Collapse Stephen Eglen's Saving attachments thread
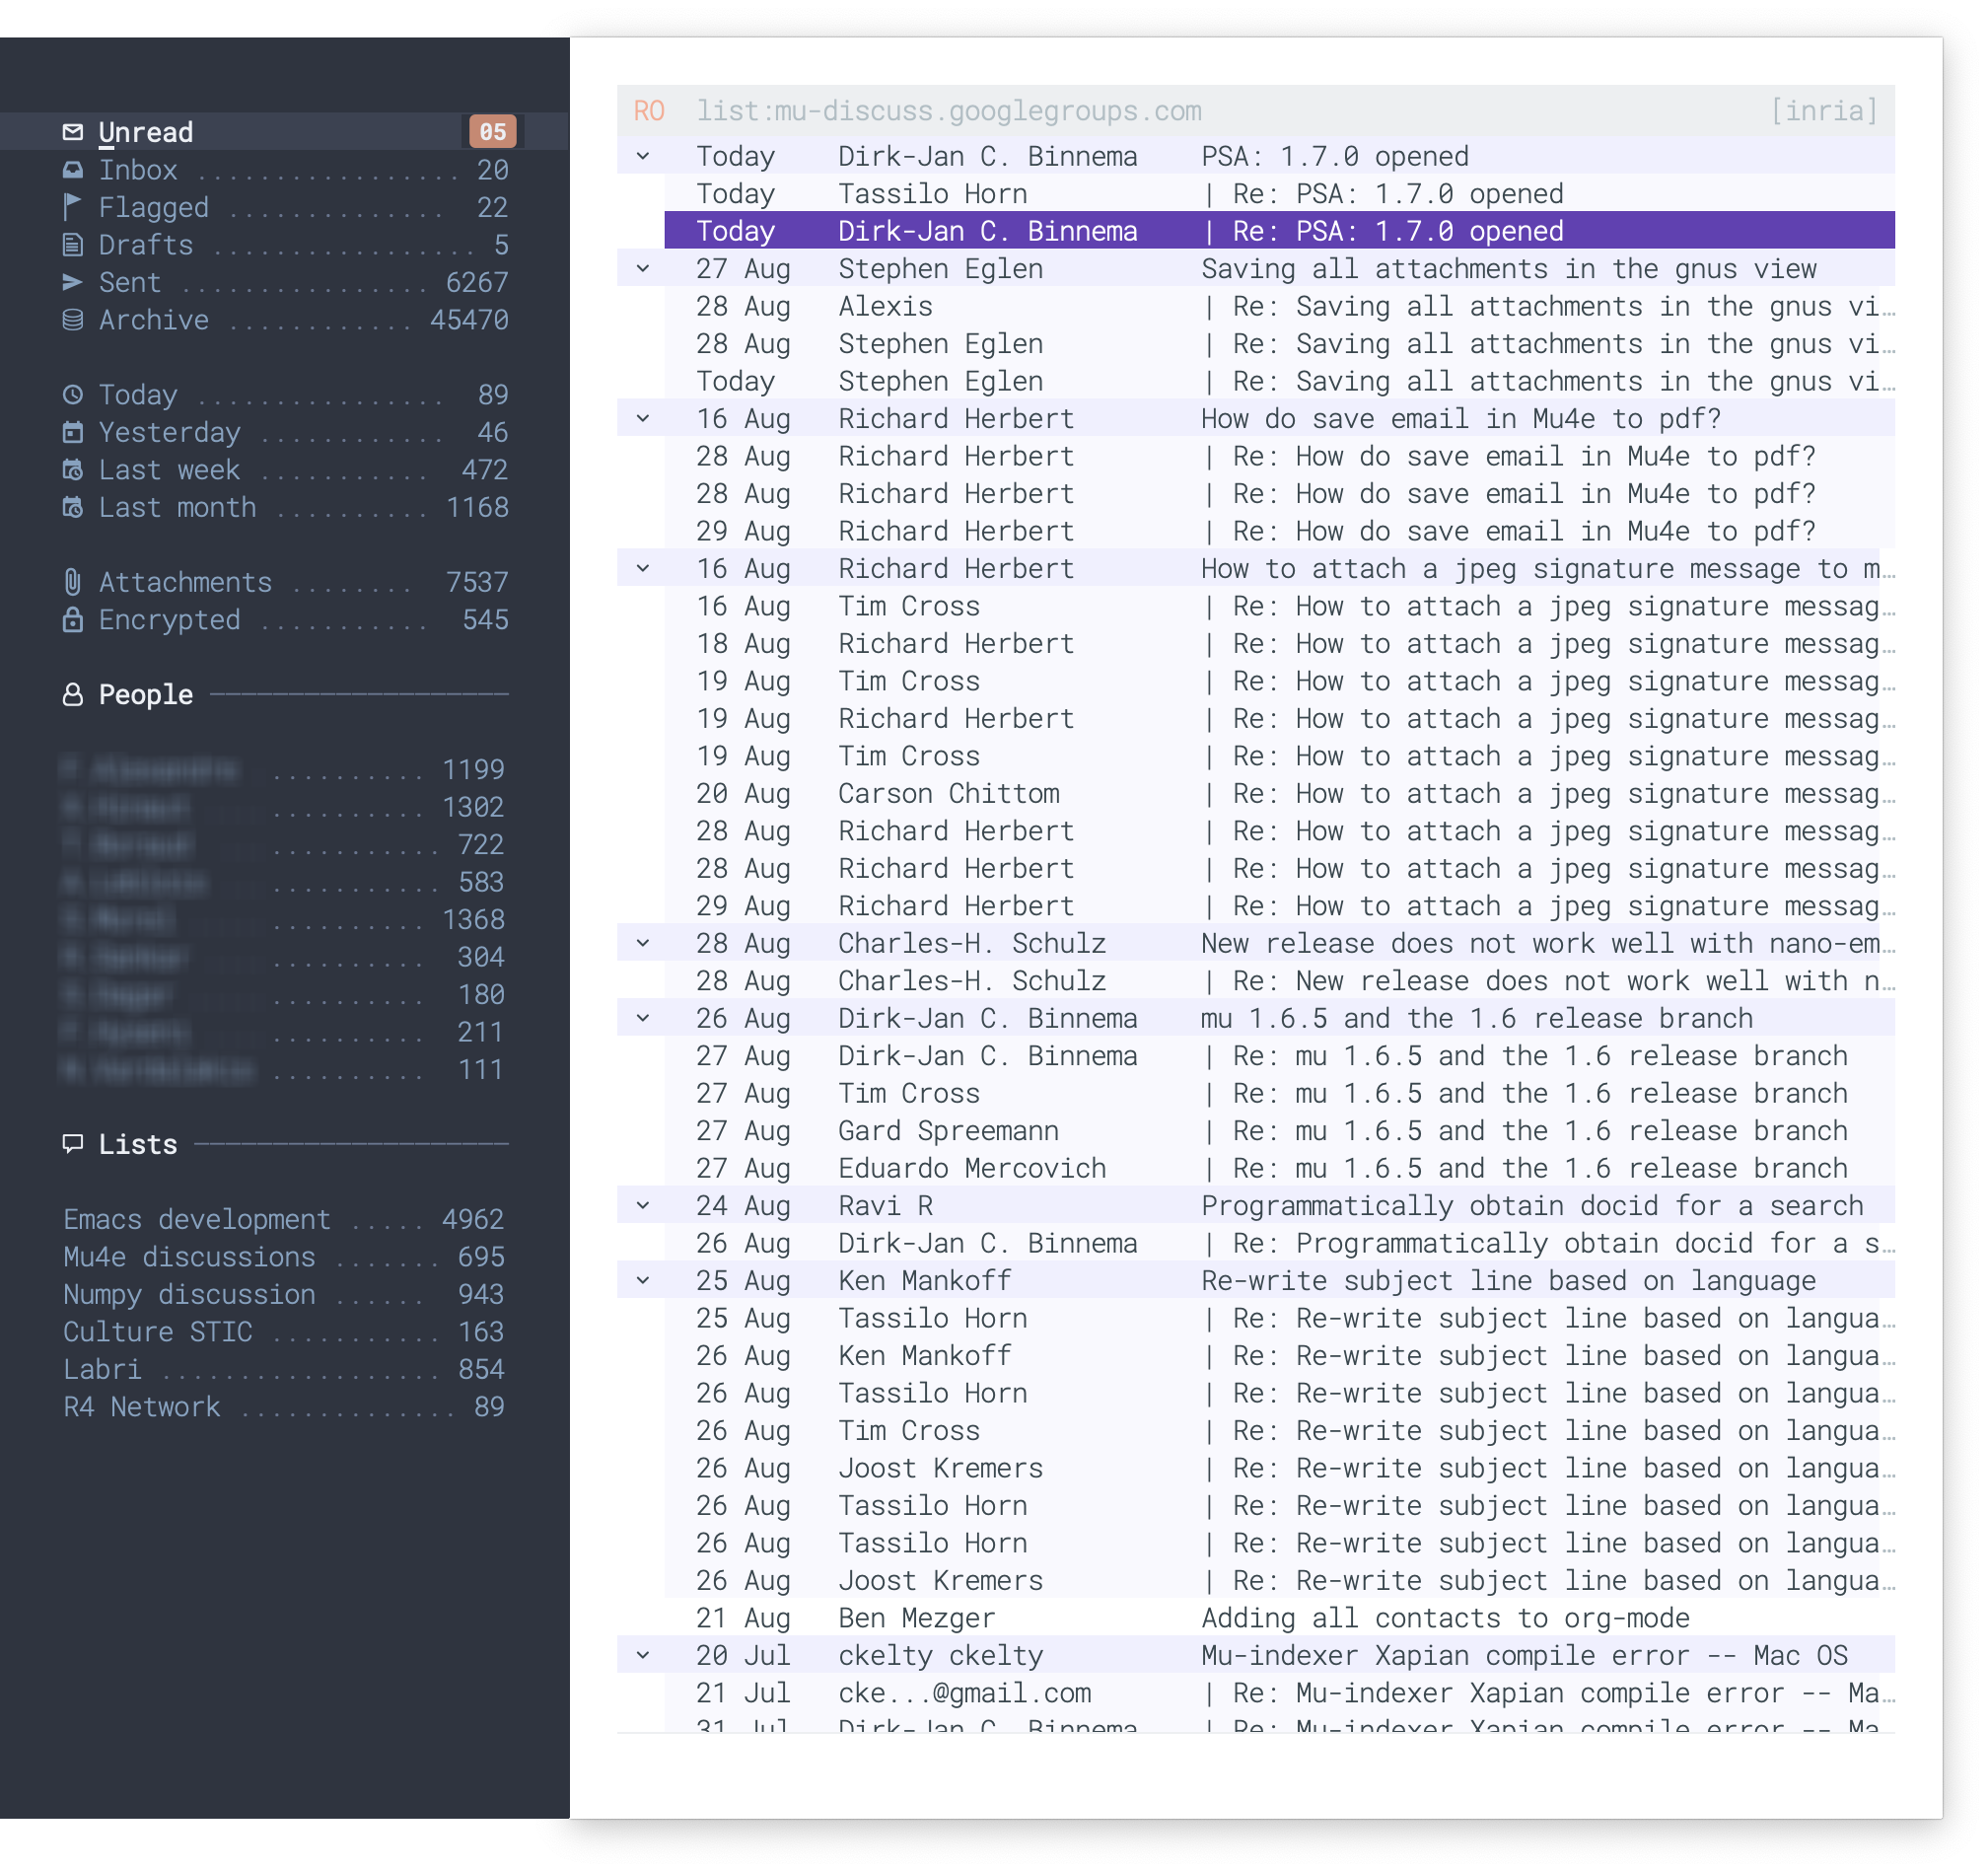1988x1872 pixels. (643, 269)
